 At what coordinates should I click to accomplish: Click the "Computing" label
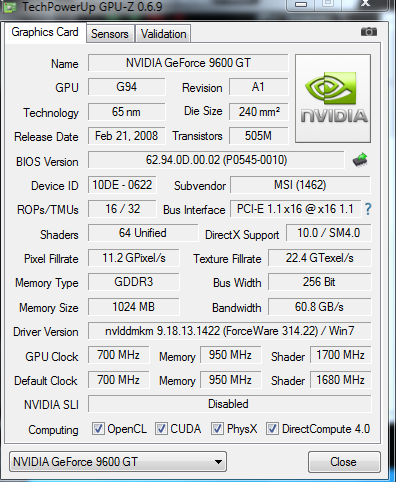53,430
